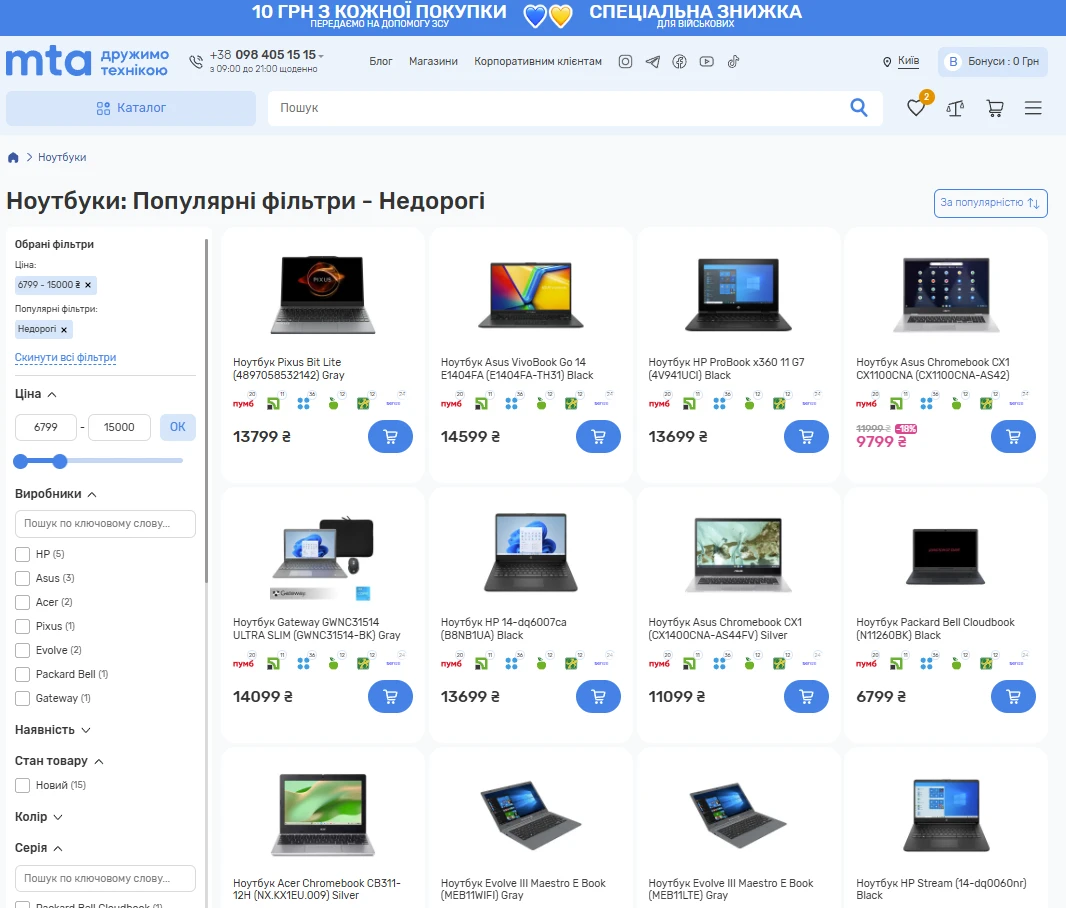Open the wishlist heart icon

(916, 108)
